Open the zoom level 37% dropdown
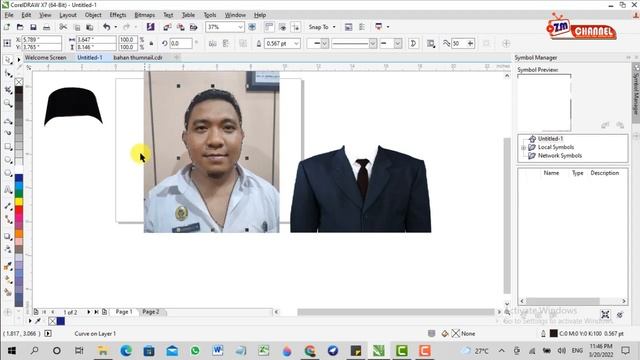 pos(240,27)
